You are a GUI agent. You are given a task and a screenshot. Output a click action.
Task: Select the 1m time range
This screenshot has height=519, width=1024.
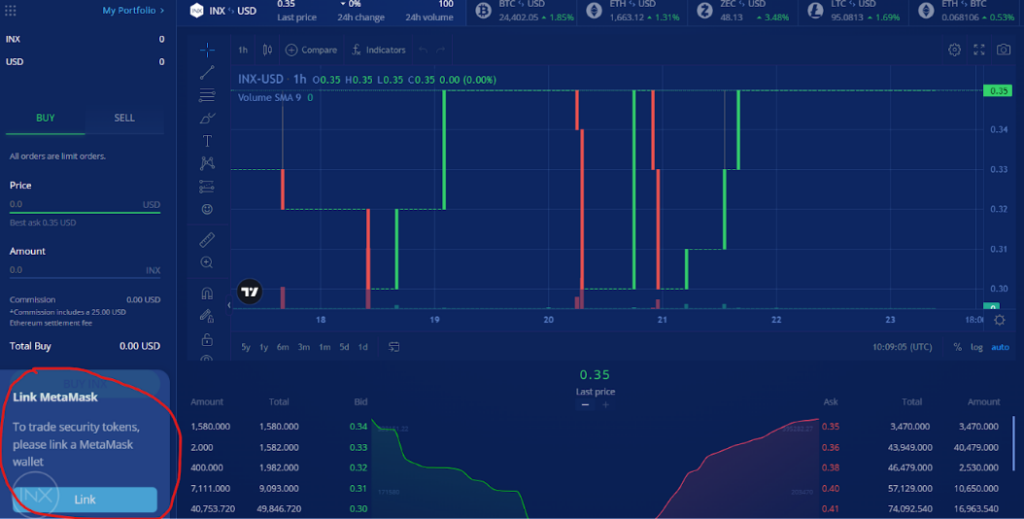325,347
